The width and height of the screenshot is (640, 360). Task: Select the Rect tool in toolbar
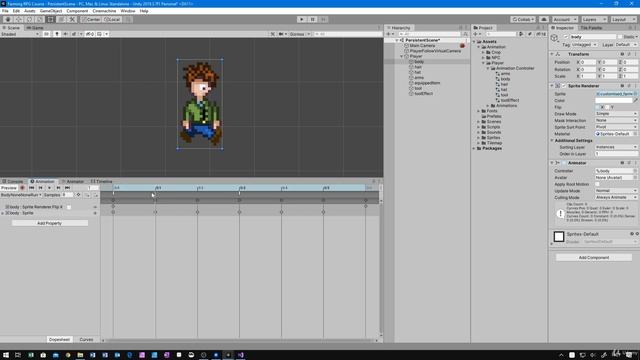click(50, 19)
